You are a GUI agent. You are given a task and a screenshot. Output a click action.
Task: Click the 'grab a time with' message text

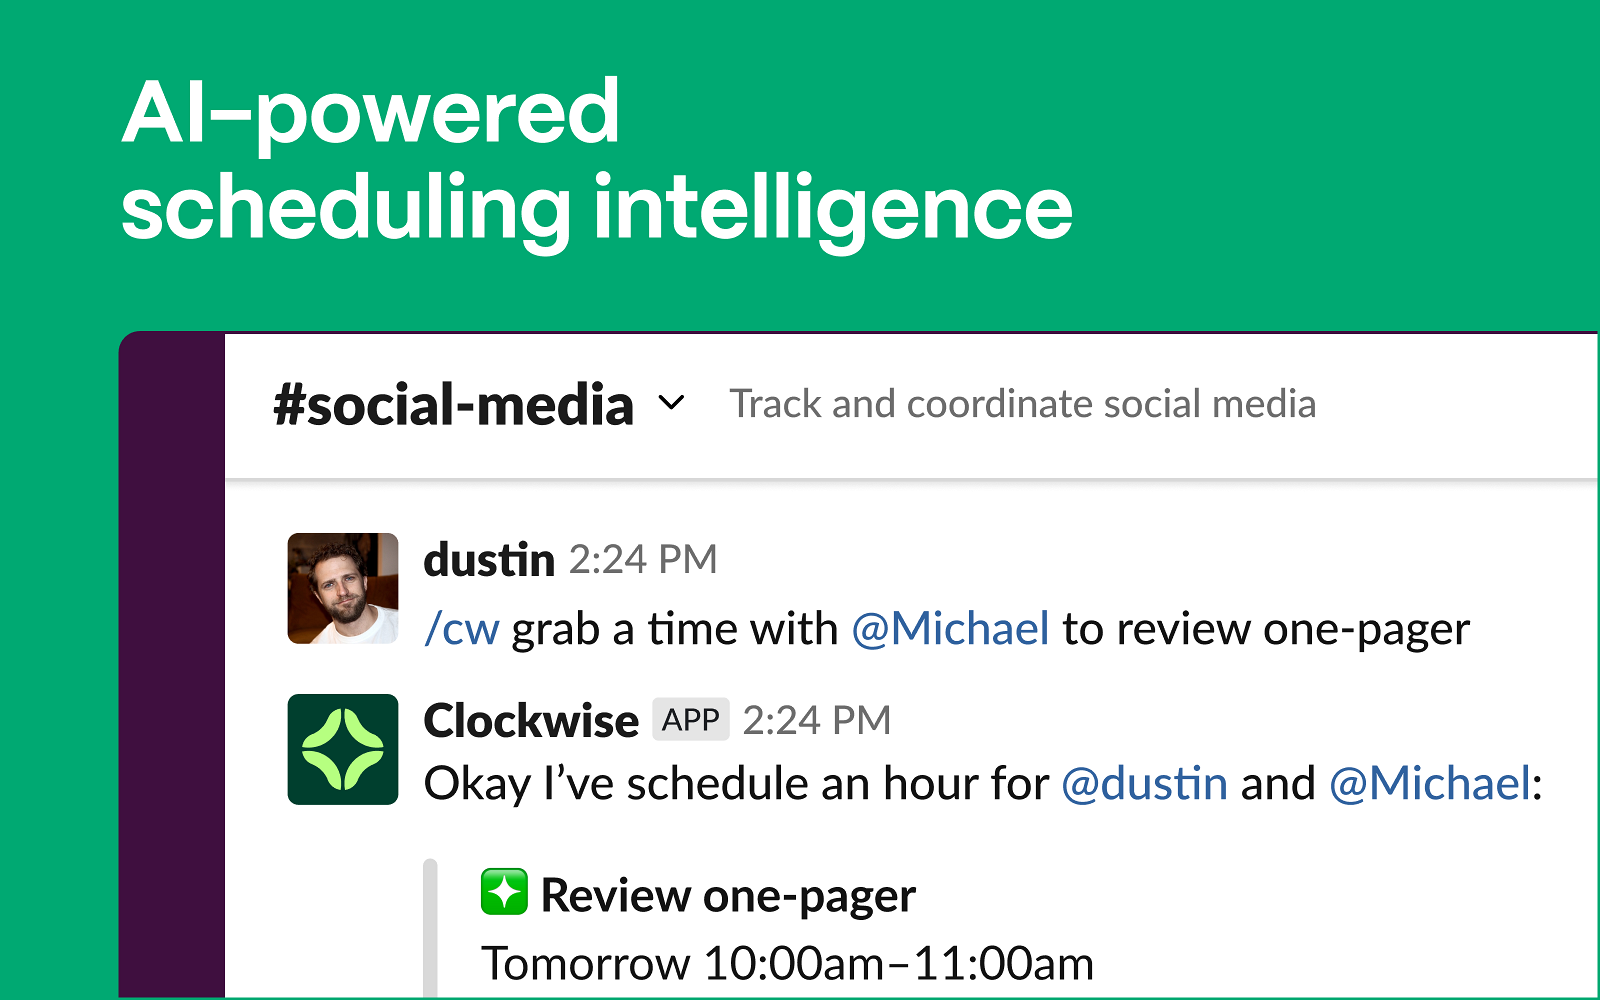click(675, 630)
